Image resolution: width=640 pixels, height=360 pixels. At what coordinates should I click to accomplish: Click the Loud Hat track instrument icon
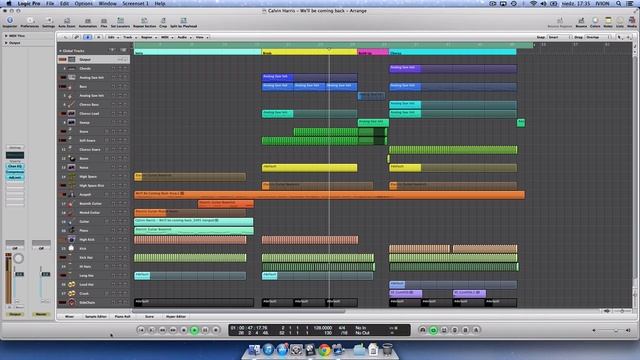click(x=71, y=284)
